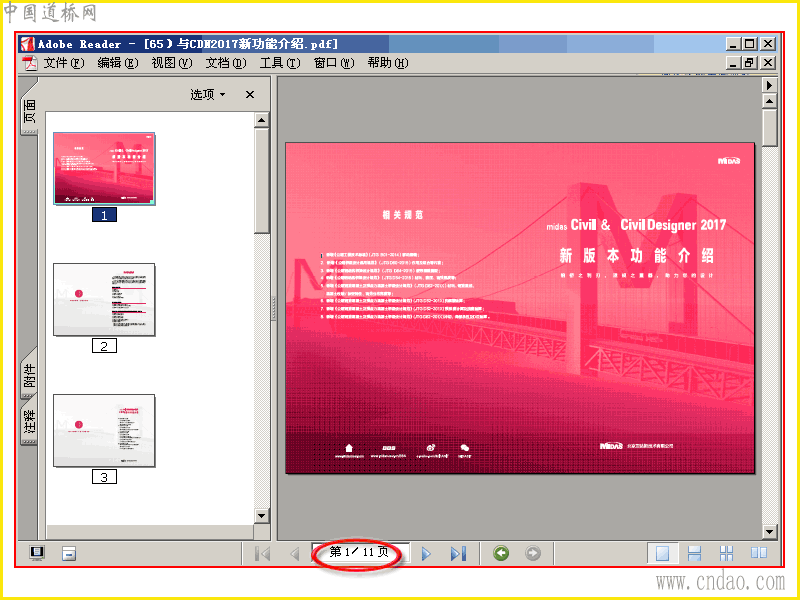Open the 编辑(E) menu

[118, 63]
